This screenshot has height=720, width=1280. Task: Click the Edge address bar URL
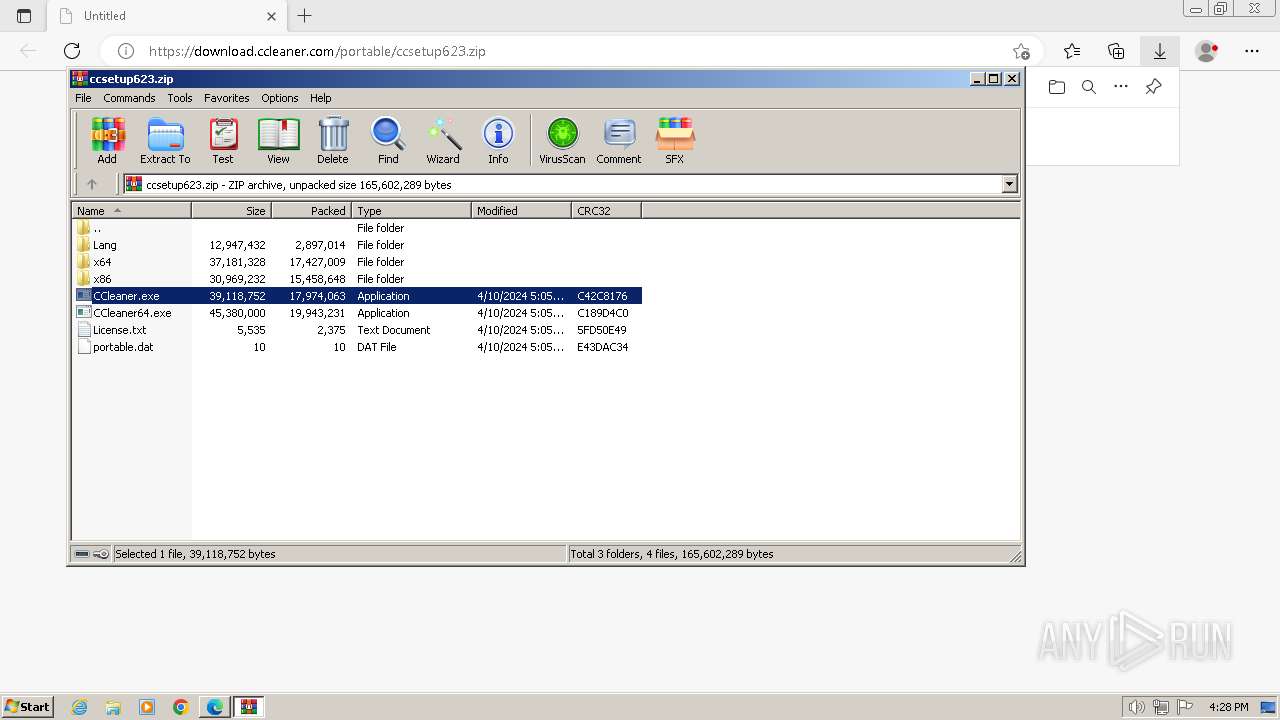tap(317, 51)
